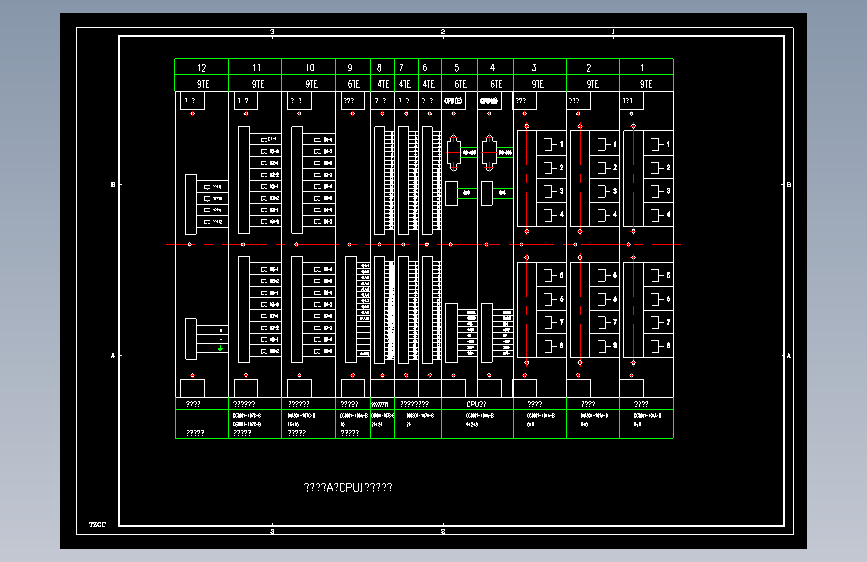Click relay contact symbol 8 in column 1

click(660, 346)
